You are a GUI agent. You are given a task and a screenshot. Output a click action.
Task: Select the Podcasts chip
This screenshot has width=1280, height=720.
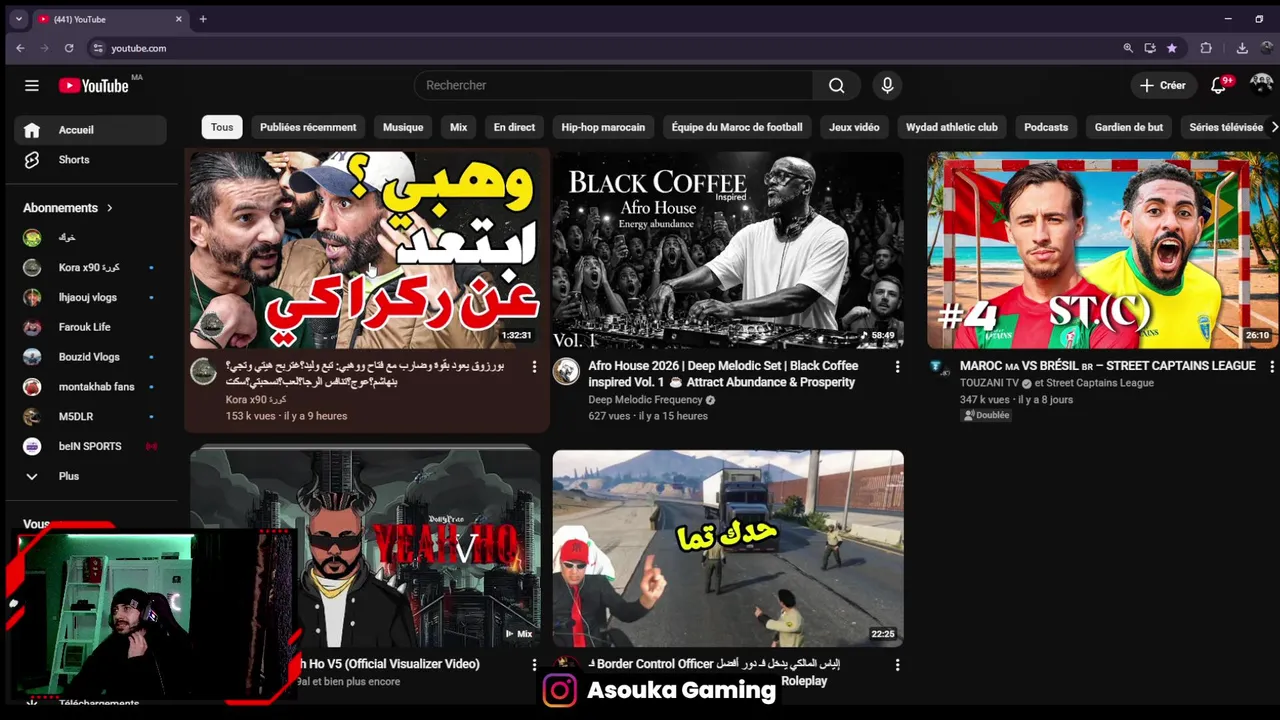(x=1046, y=127)
